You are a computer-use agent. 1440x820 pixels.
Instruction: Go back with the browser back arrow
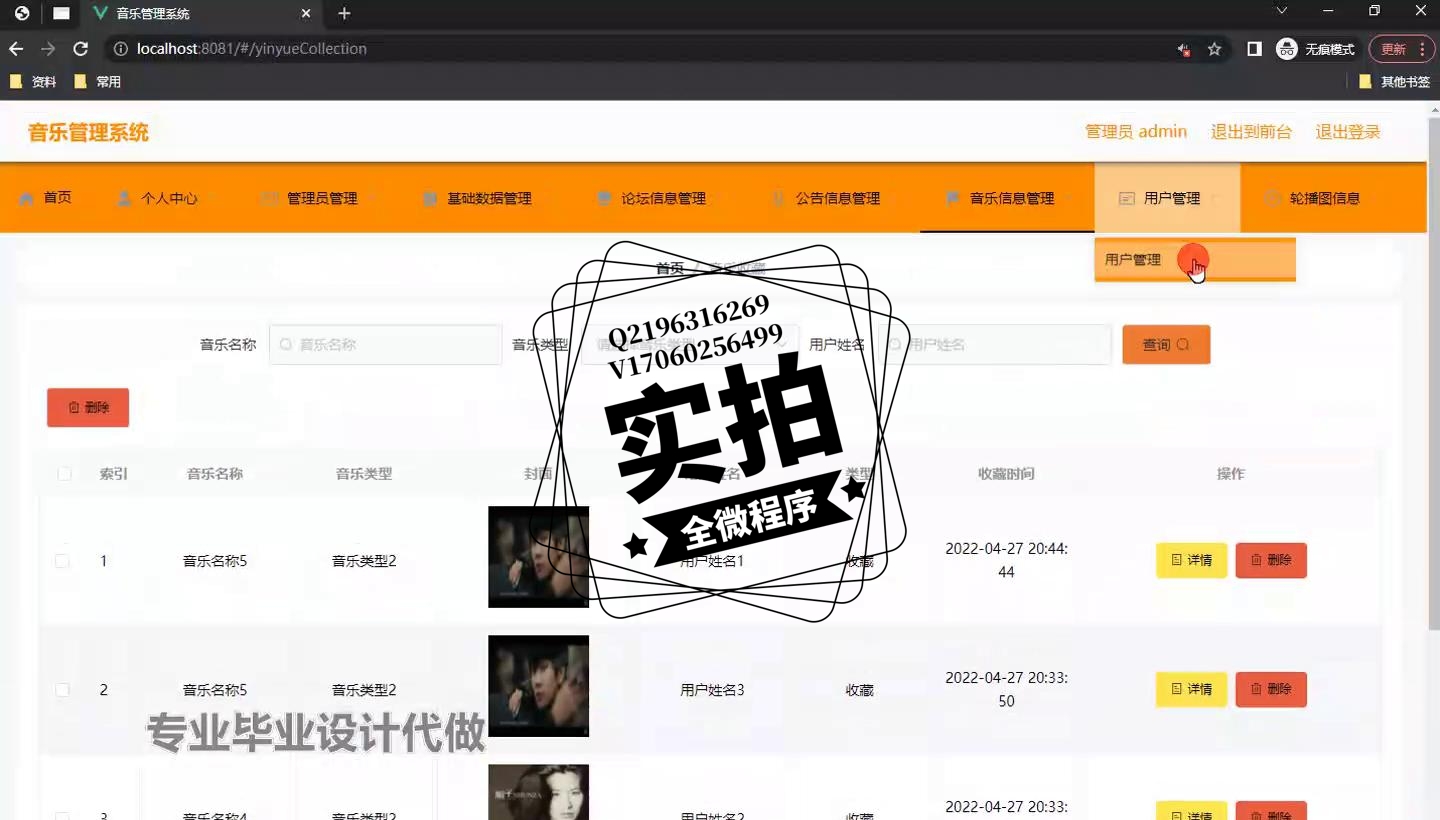point(16,49)
